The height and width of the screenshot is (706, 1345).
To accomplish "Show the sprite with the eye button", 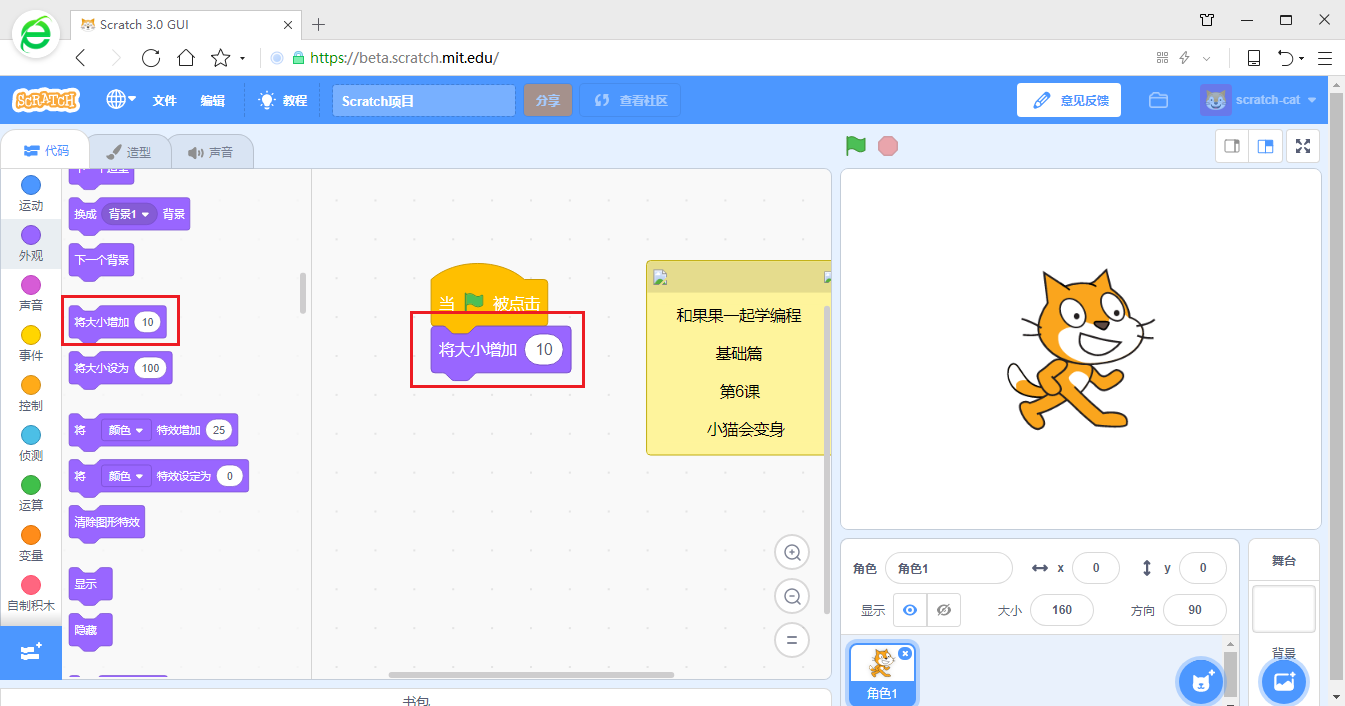I will [x=910, y=610].
